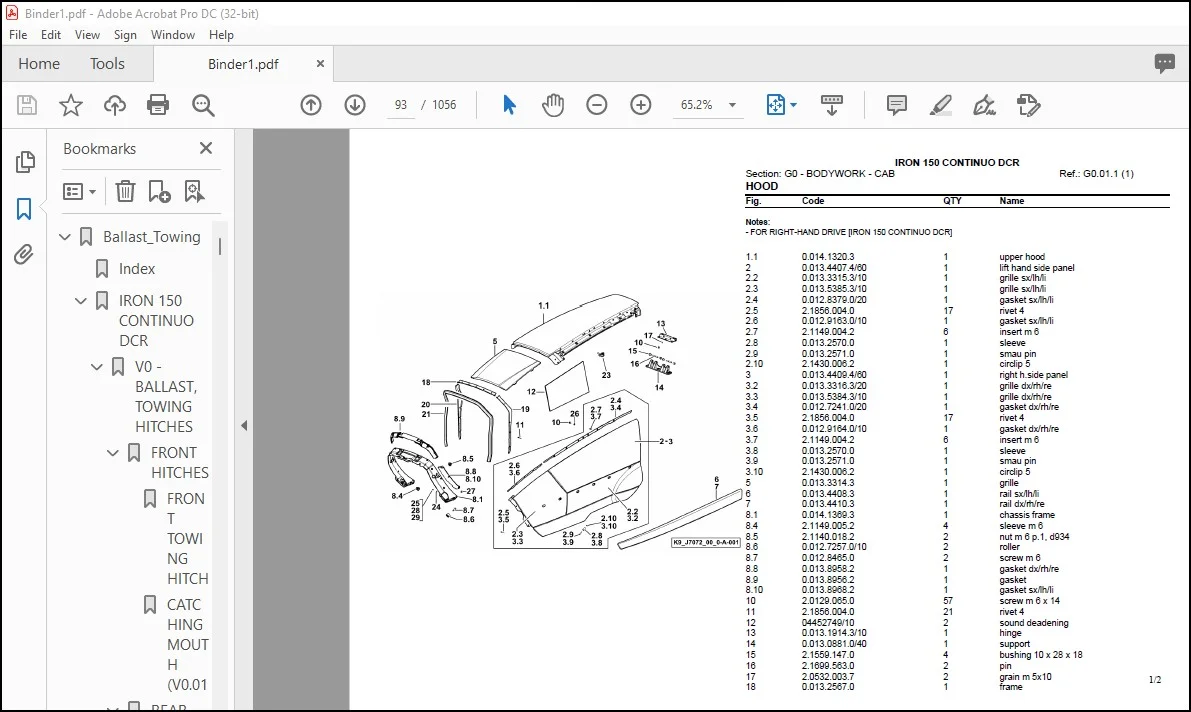Print the document with printer icon
This screenshot has width=1191, height=712.
click(x=158, y=105)
